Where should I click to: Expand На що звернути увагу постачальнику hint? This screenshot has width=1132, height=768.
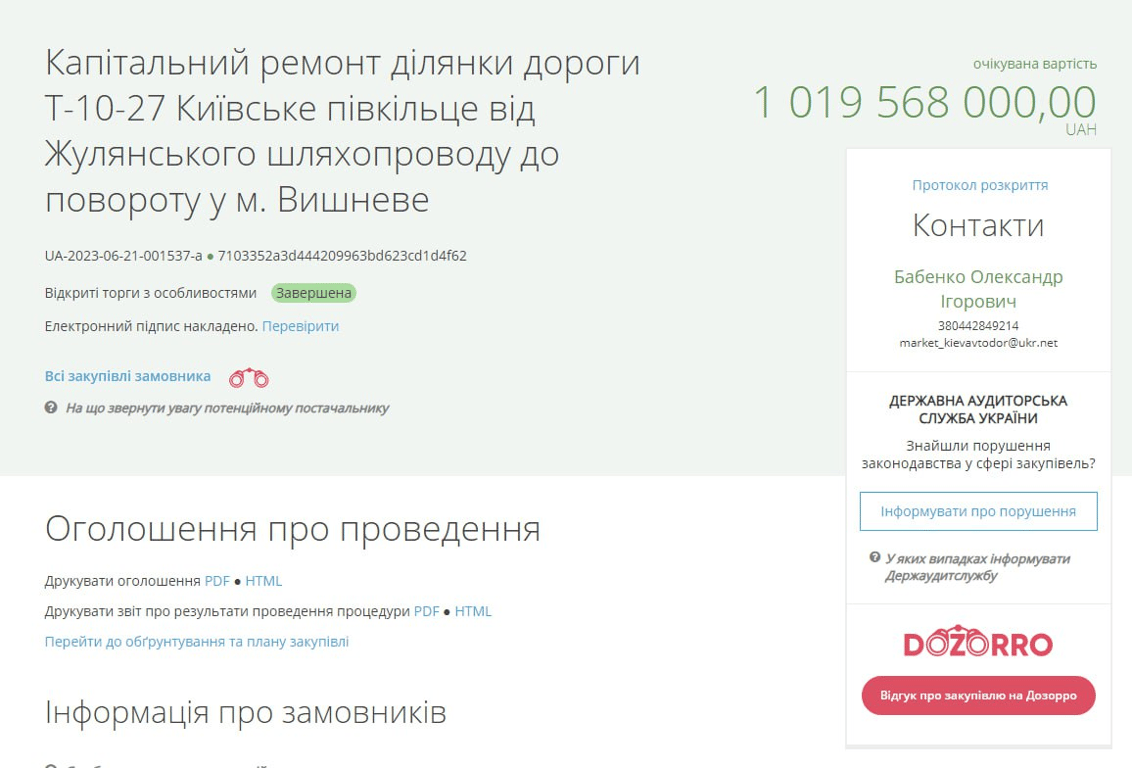point(227,408)
